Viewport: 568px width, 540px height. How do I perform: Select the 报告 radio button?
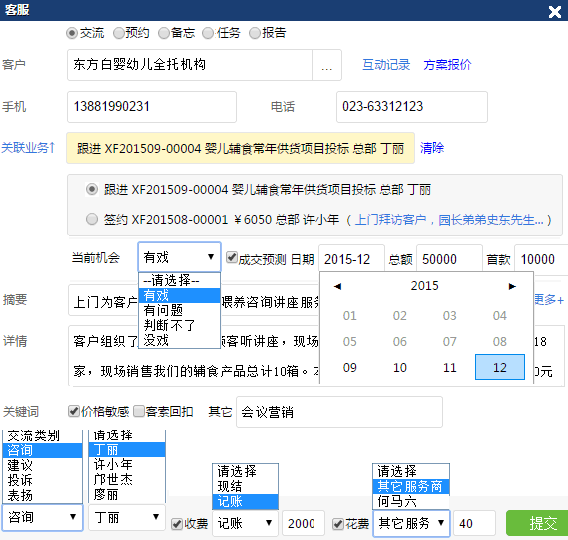pyautogui.click(x=255, y=33)
